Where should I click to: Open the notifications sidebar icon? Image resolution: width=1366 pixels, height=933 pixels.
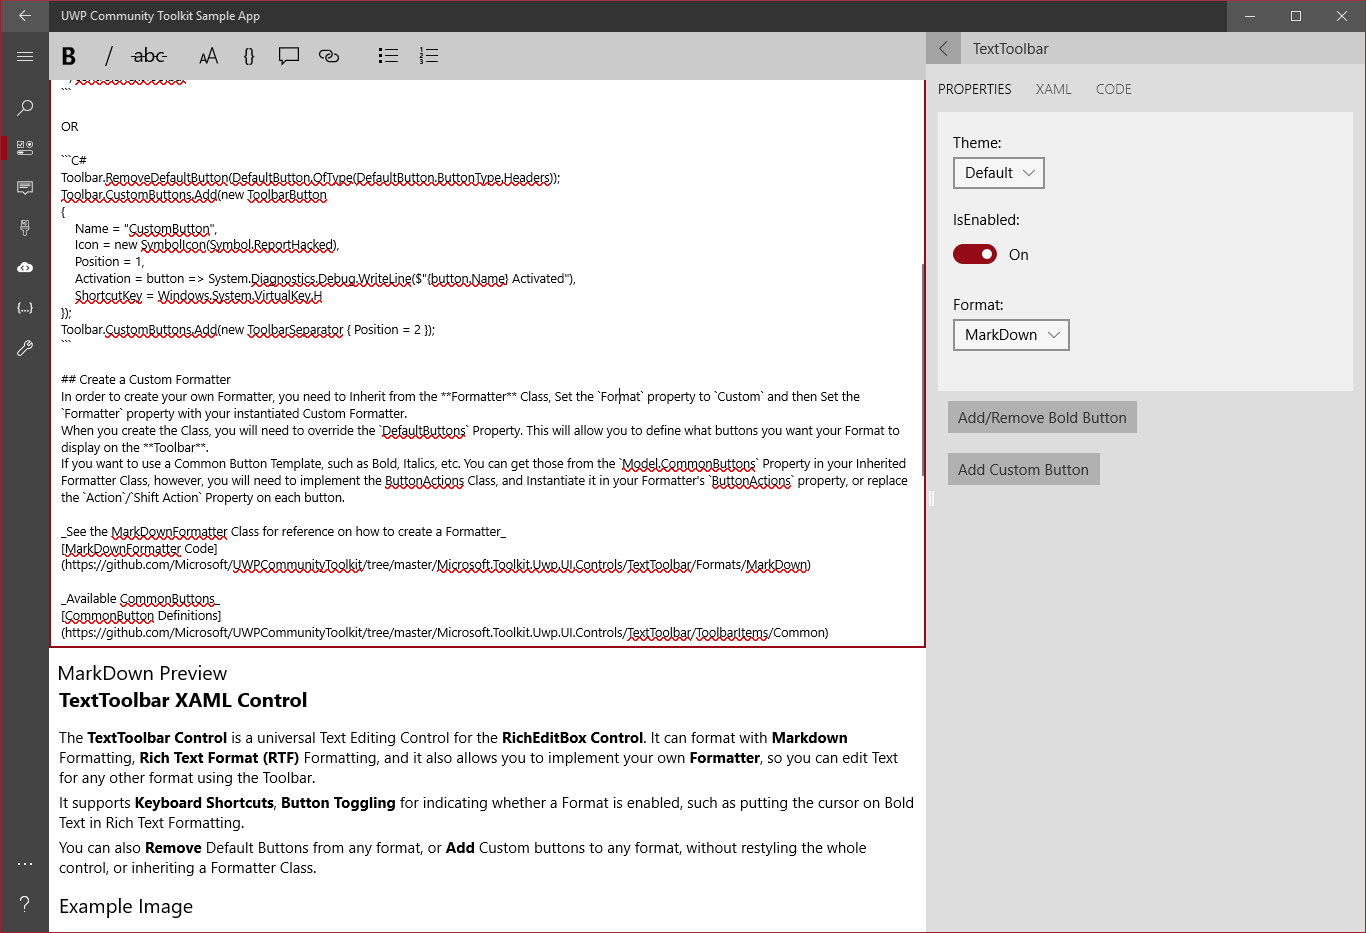click(x=25, y=188)
